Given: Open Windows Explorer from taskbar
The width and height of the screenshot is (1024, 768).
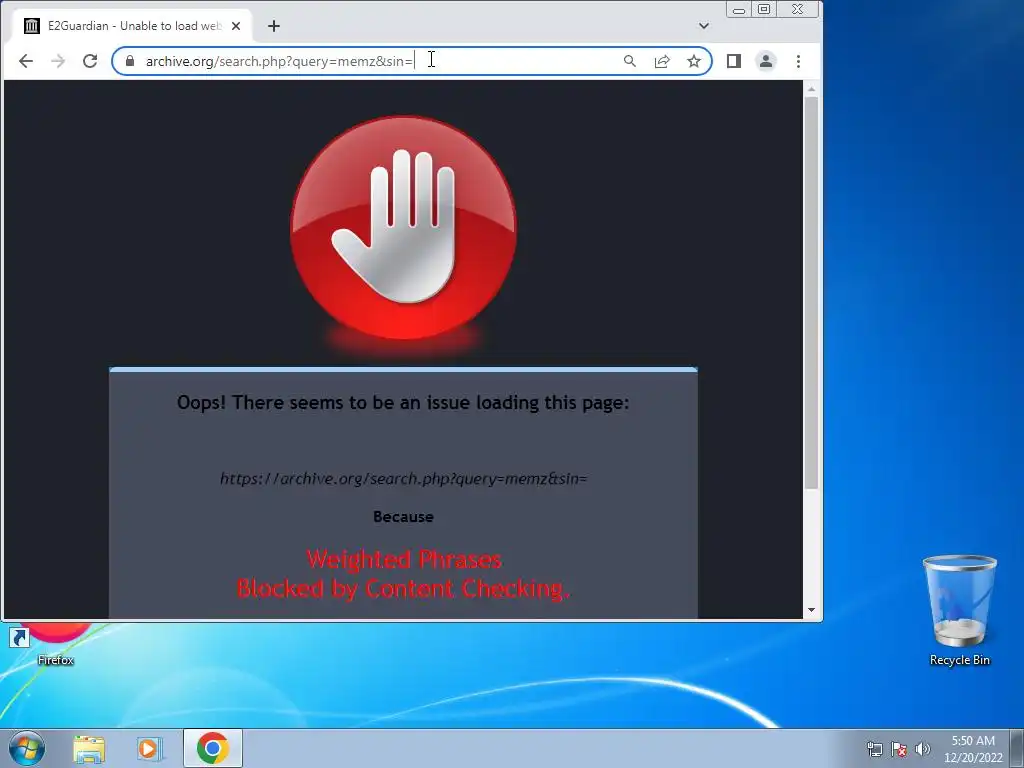Looking at the screenshot, I should (89, 749).
